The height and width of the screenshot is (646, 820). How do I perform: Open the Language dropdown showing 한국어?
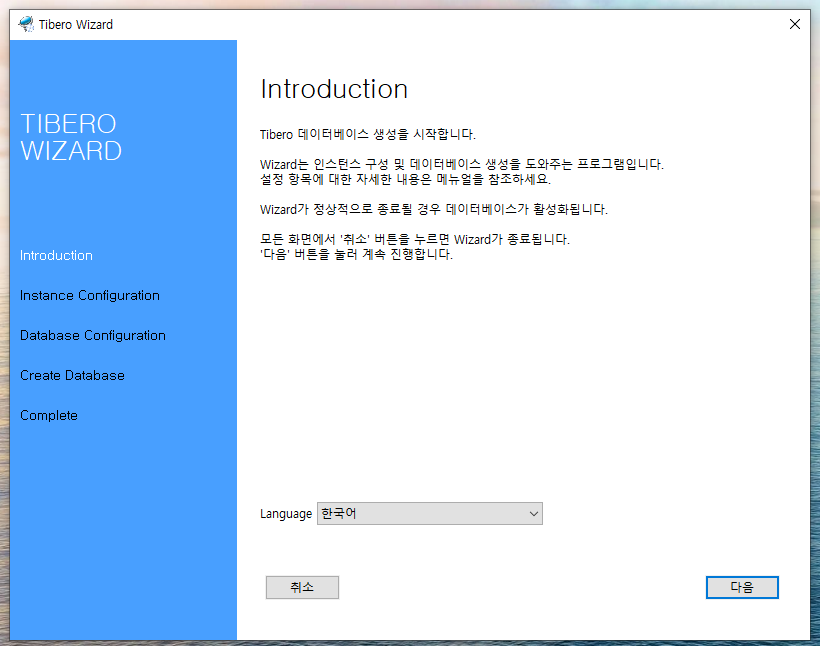[430, 514]
